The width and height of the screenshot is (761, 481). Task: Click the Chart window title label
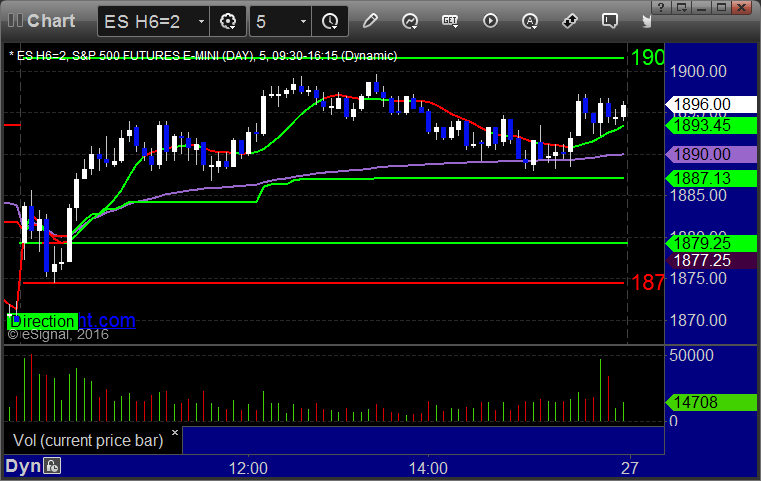[51, 21]
